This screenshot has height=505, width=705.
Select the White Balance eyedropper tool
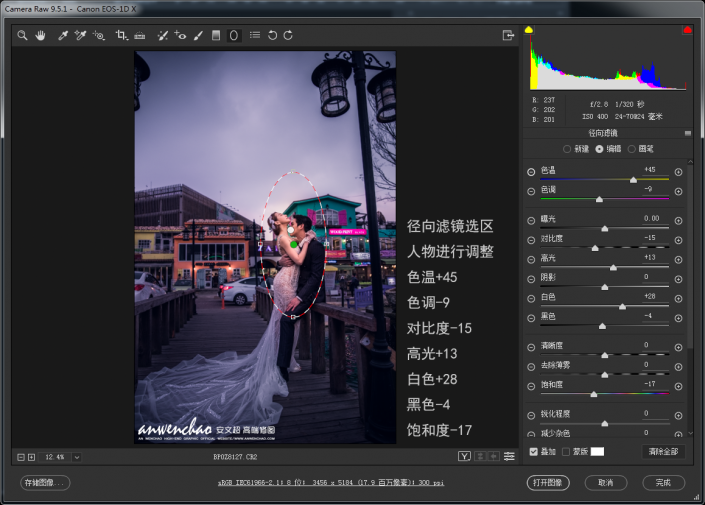(x=62, y=35)
